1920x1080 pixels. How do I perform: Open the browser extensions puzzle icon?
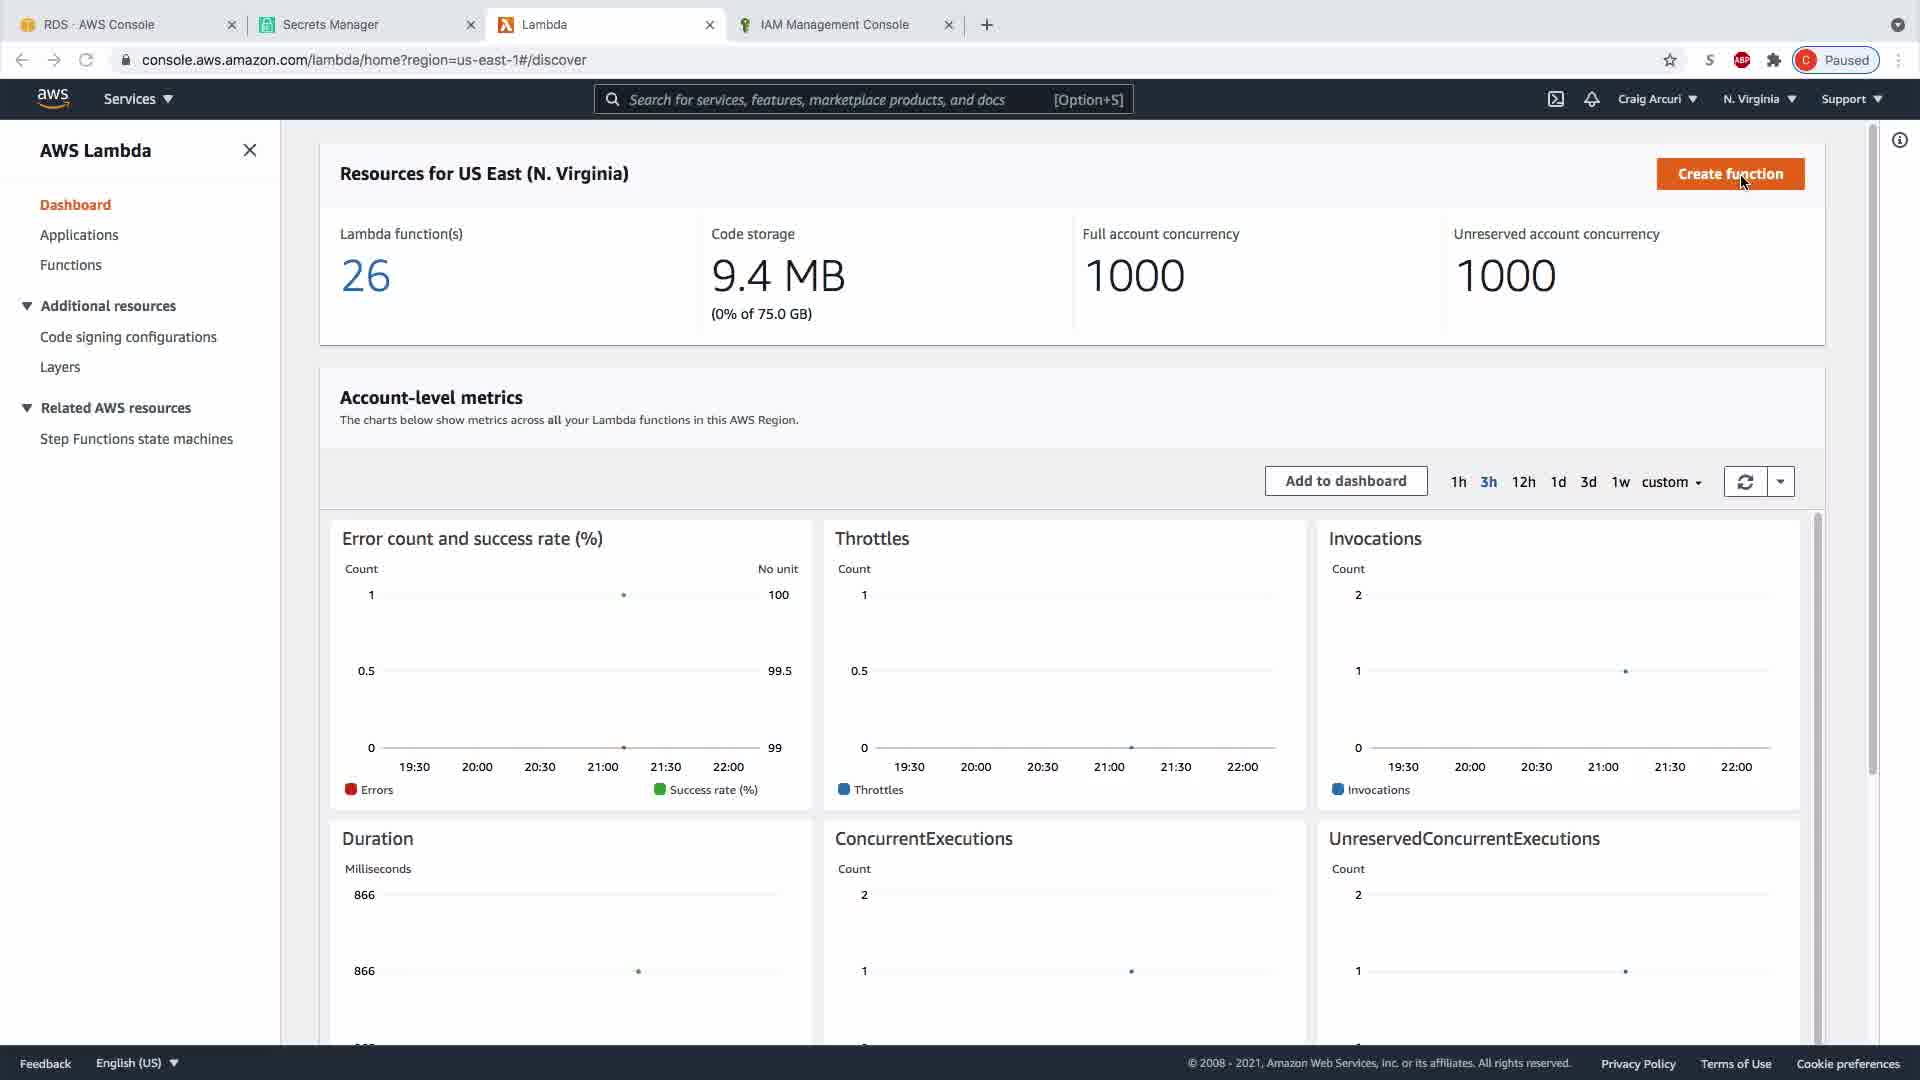click(x=1774, y=60)
